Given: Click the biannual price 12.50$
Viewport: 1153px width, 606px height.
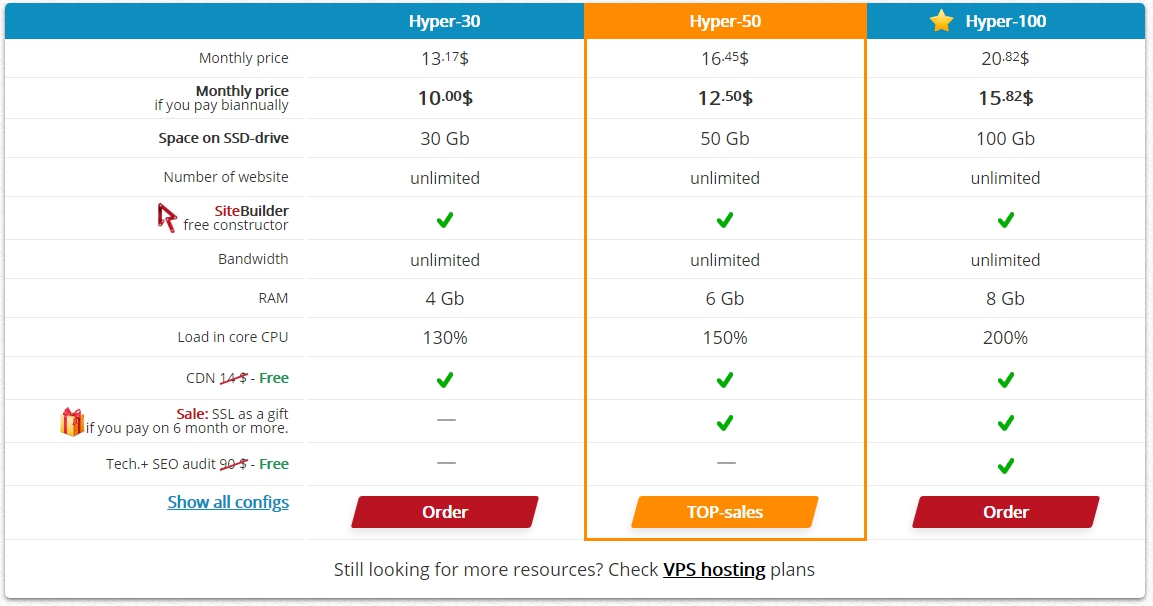Looking at the screenshot, I should tap(725, 98).
